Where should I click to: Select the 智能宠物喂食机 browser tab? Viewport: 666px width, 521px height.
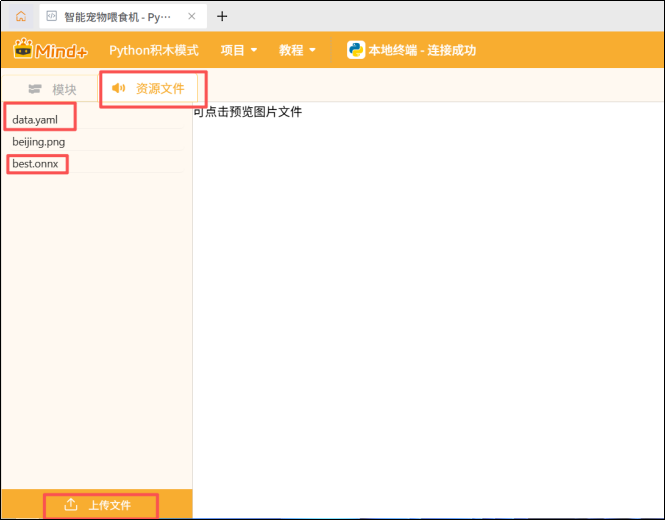[115, 17]
